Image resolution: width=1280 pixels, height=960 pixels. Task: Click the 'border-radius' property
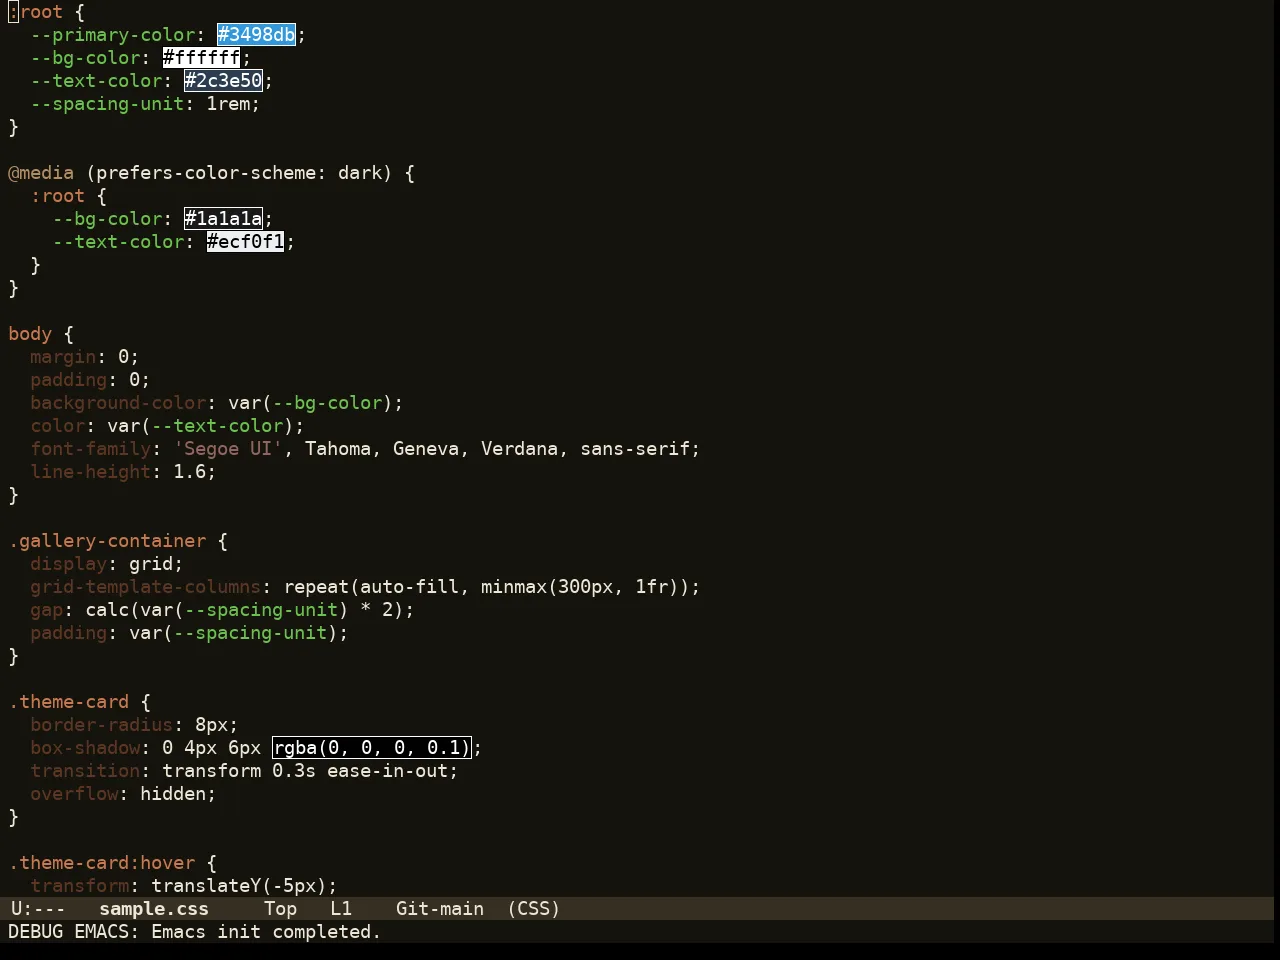[x=102, y=725]
